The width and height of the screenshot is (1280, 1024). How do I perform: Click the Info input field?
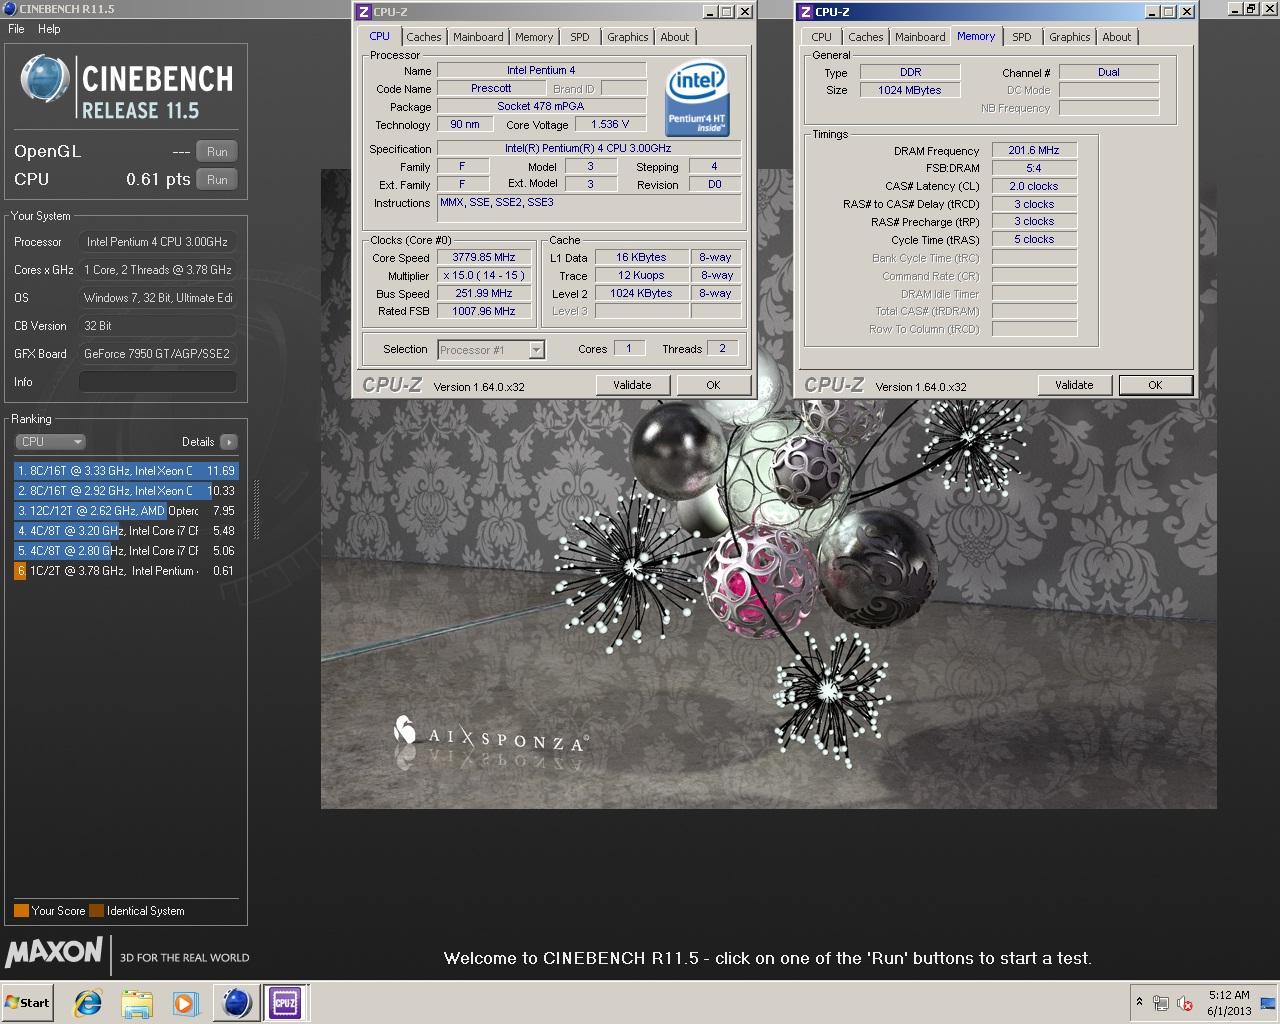coord(158,382)
